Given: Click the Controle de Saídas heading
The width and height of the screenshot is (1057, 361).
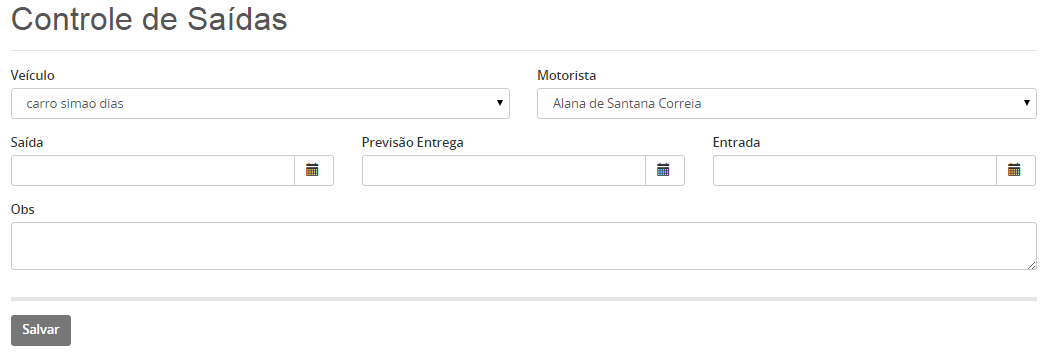Looking at the screenshot, I should pos(149,19).
